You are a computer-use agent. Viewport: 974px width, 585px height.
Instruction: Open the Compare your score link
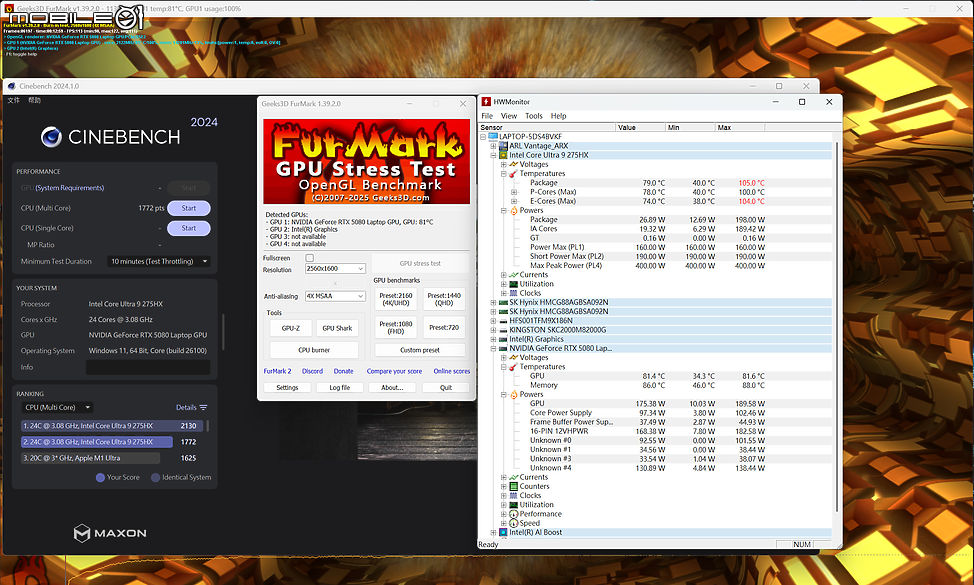point(394,371)
